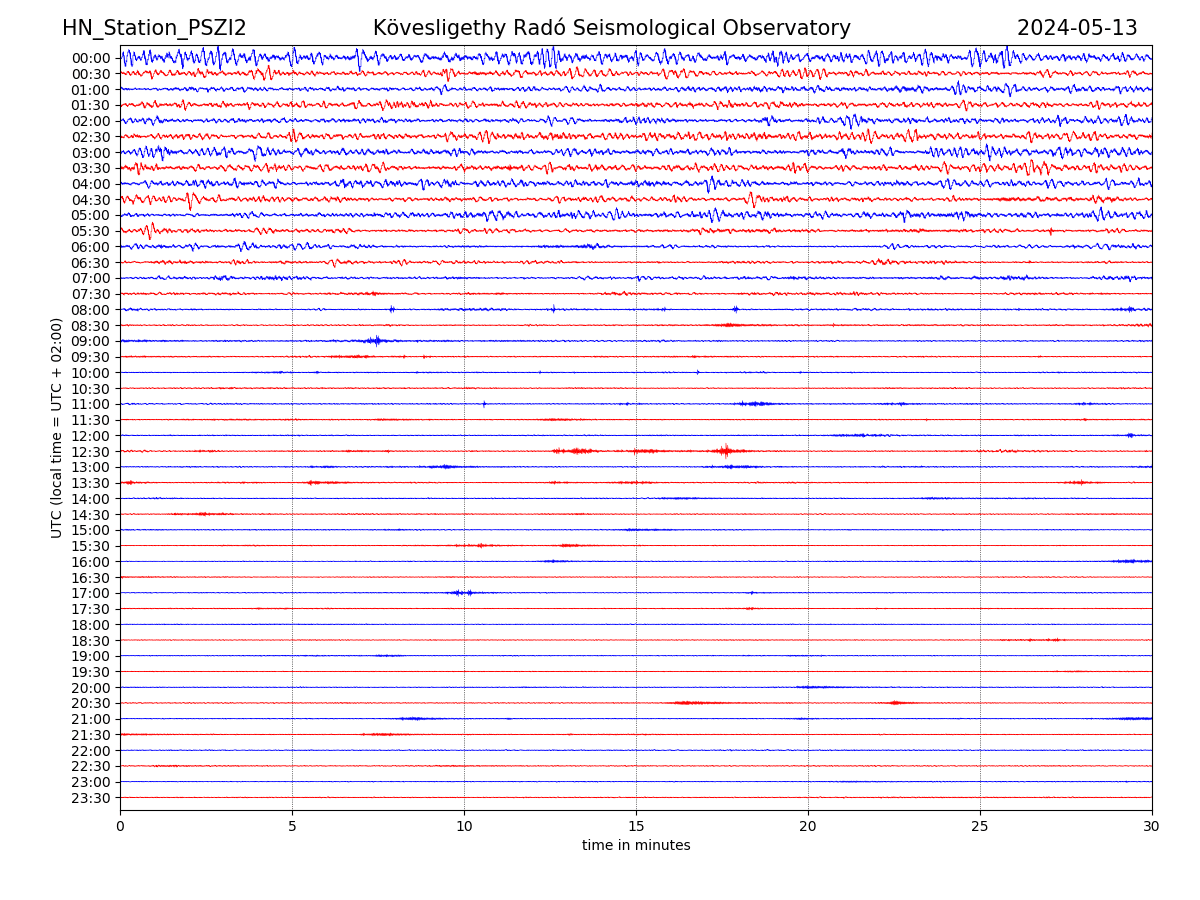The image size is (1200, 900).
Task: Click the 04:30 trace time label
Action: click(91, 200)
